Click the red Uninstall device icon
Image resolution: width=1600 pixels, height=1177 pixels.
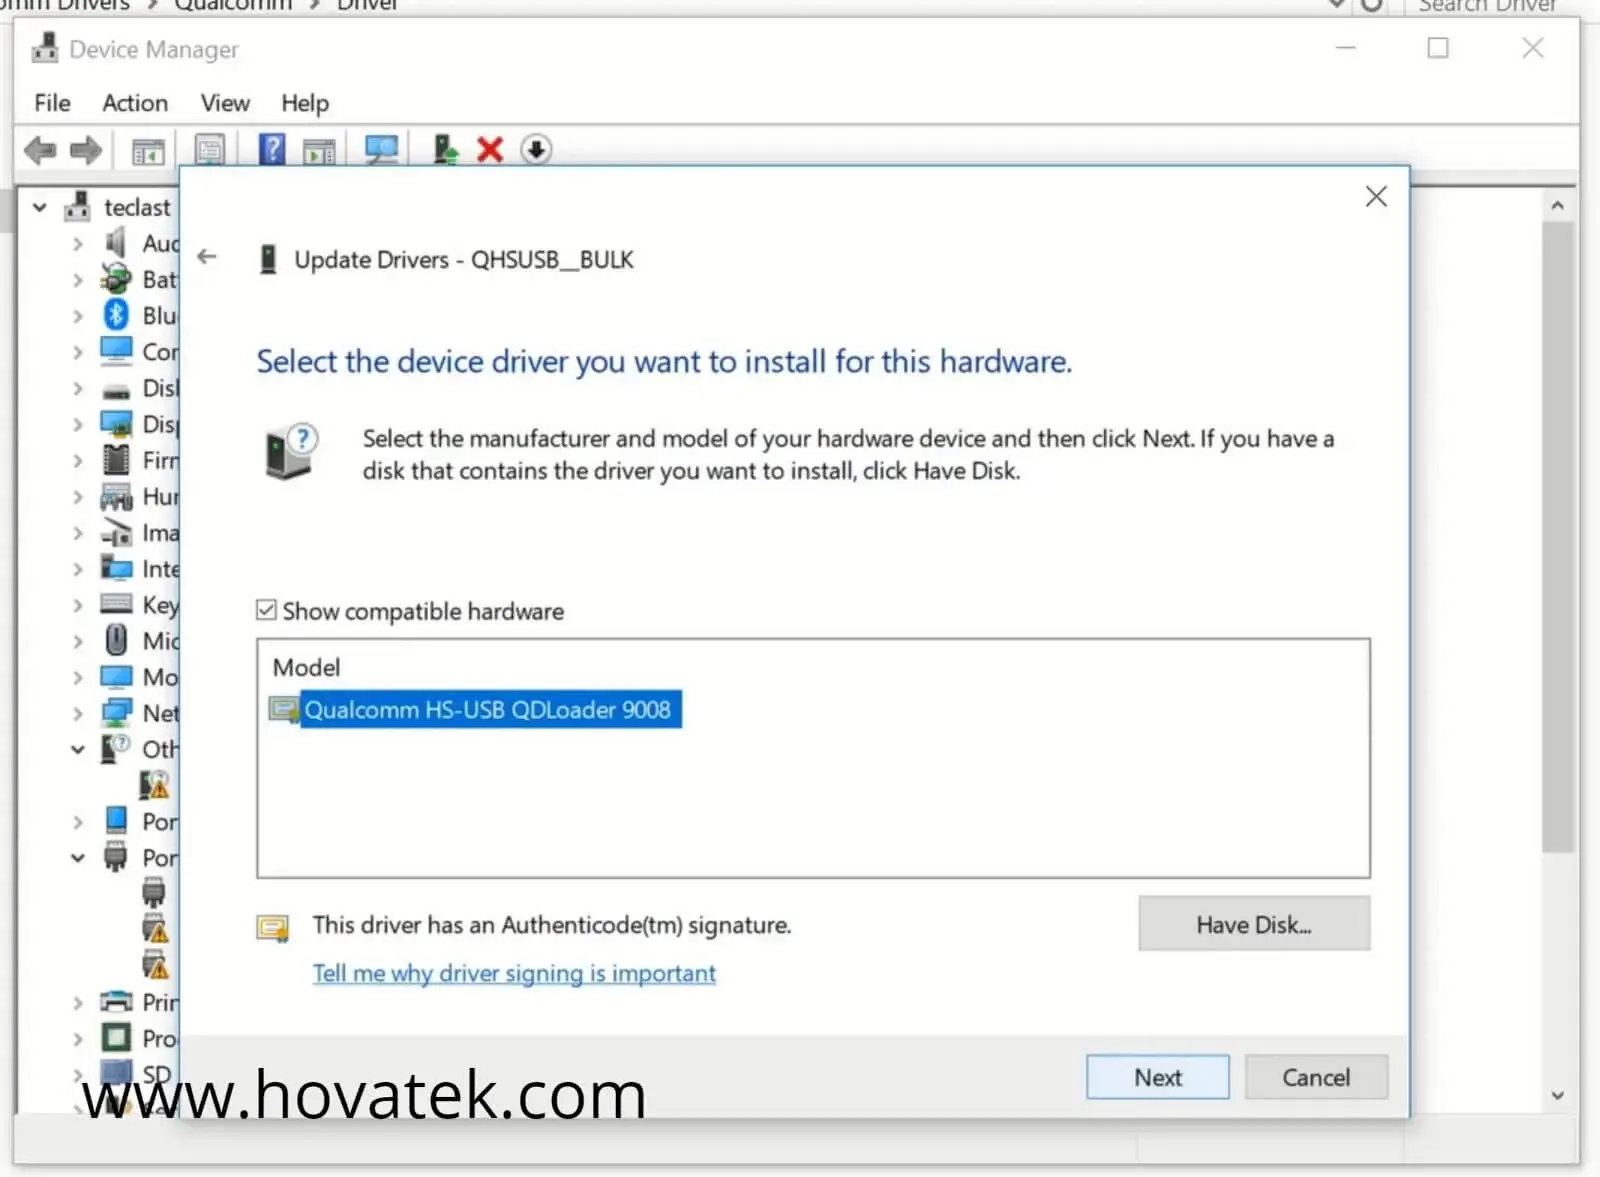point(489,149)
